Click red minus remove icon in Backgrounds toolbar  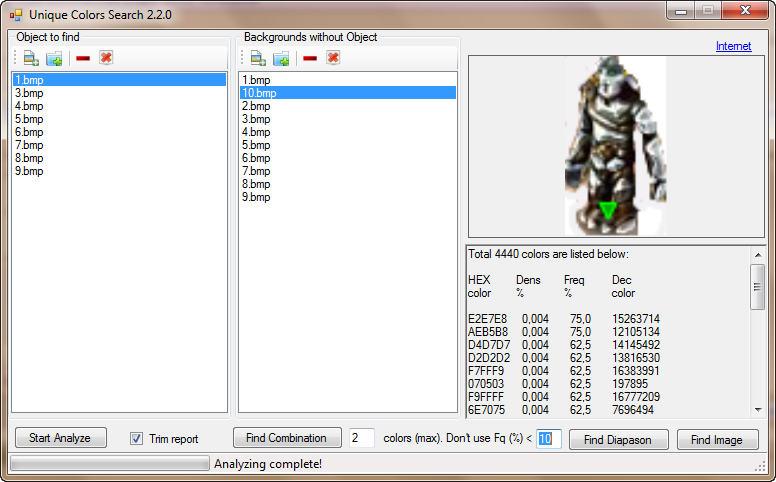(x=310, y=58)
